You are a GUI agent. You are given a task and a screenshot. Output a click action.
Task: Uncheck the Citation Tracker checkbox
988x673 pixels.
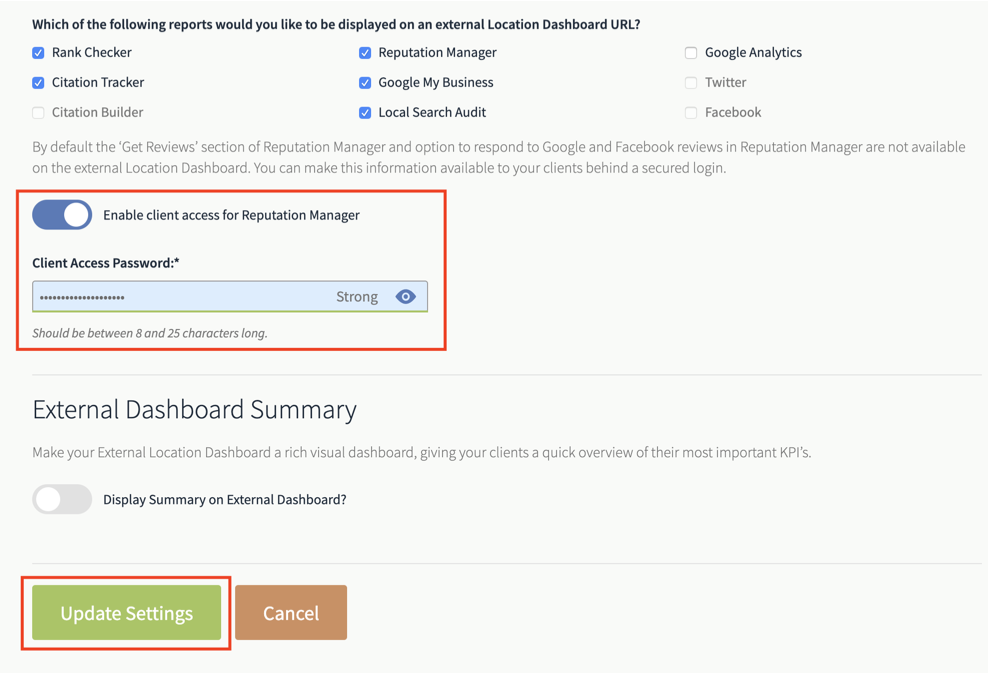(38, 83)
